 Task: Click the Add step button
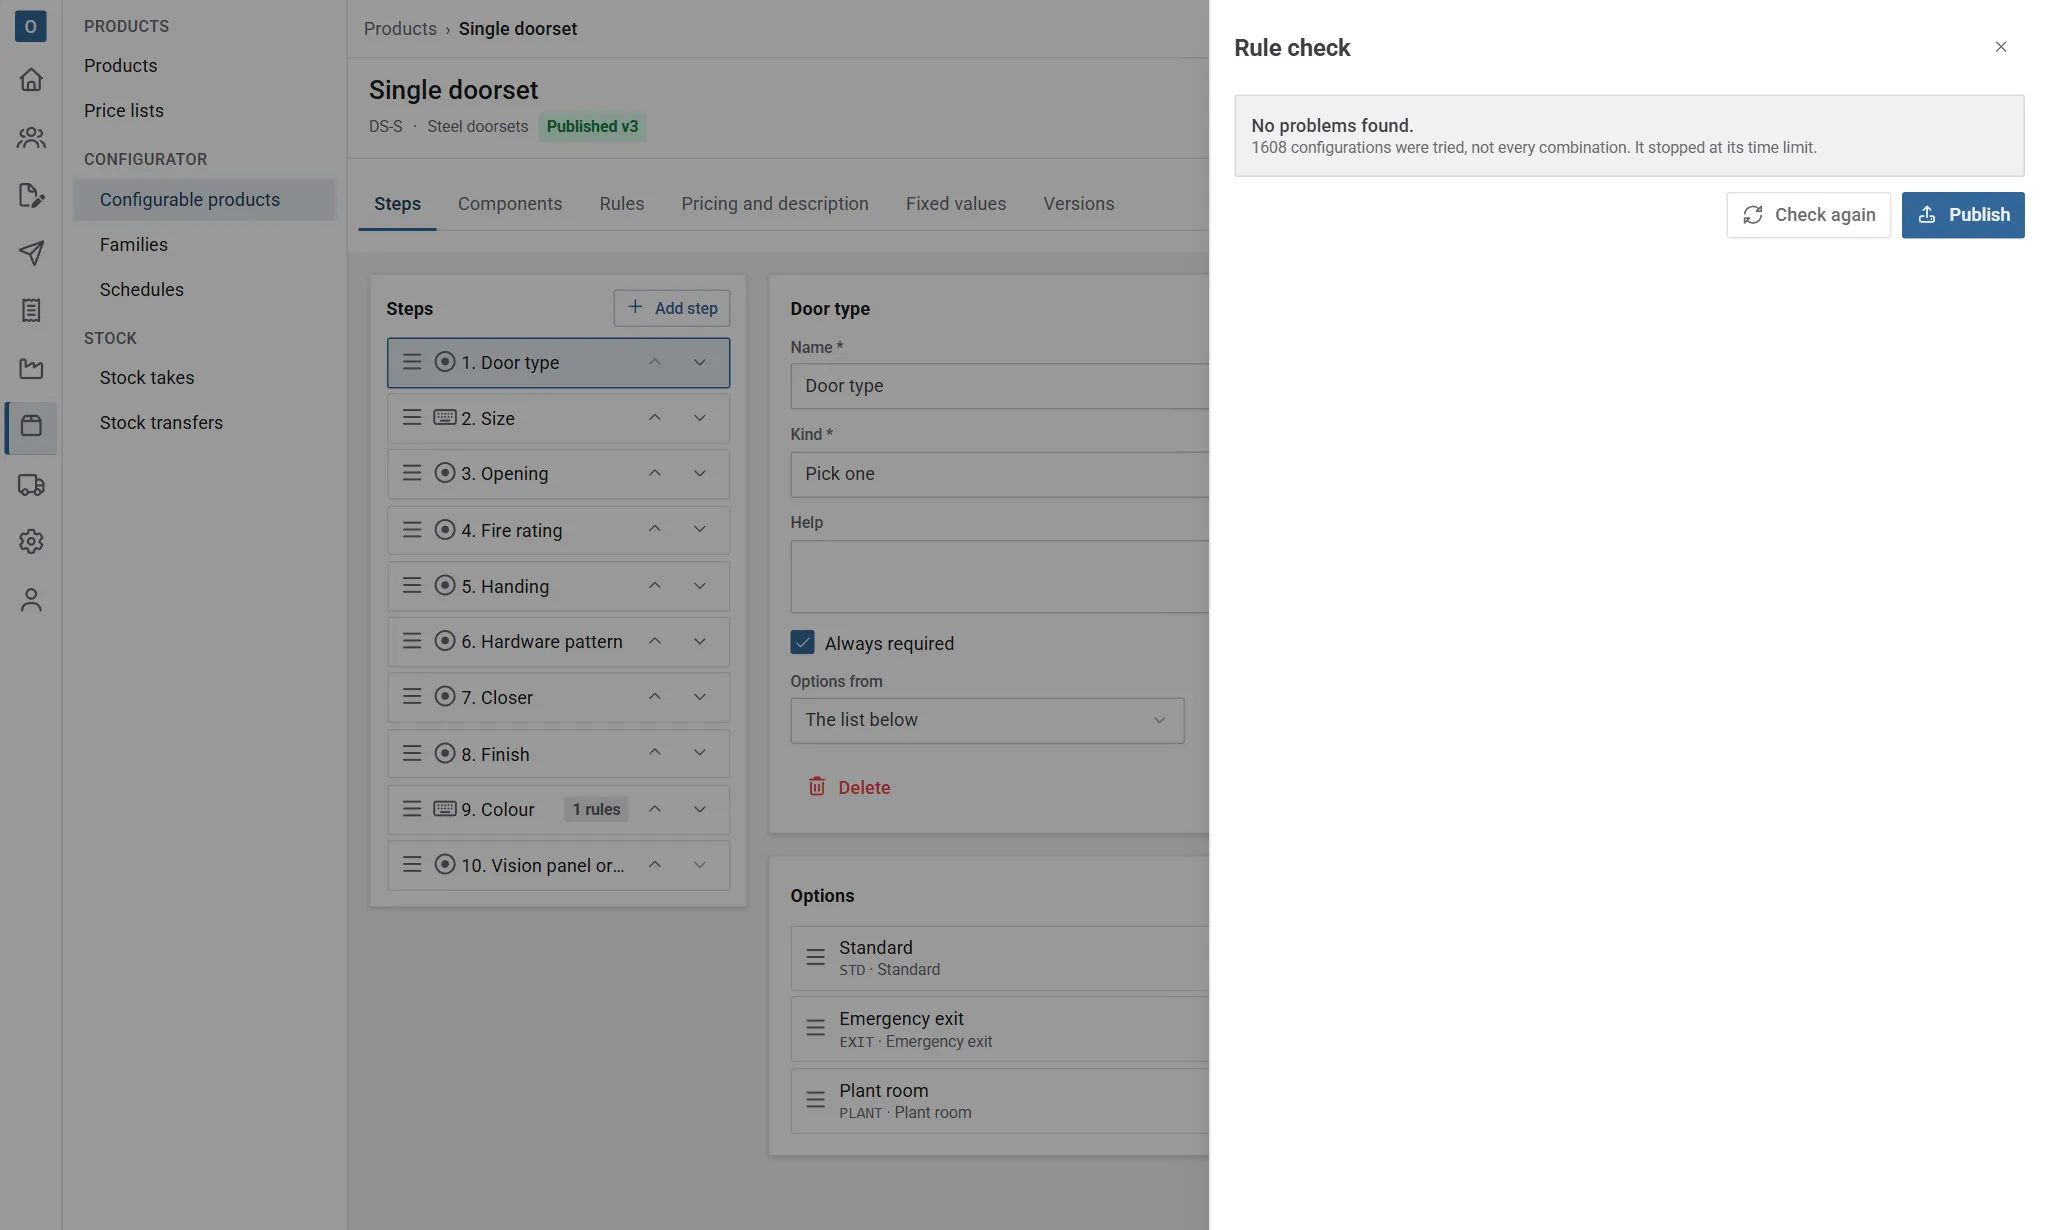(671, 308)
